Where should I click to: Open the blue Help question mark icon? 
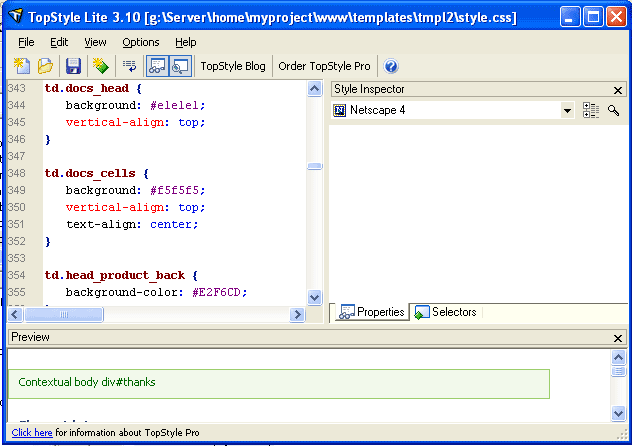[x=391, y=66]
